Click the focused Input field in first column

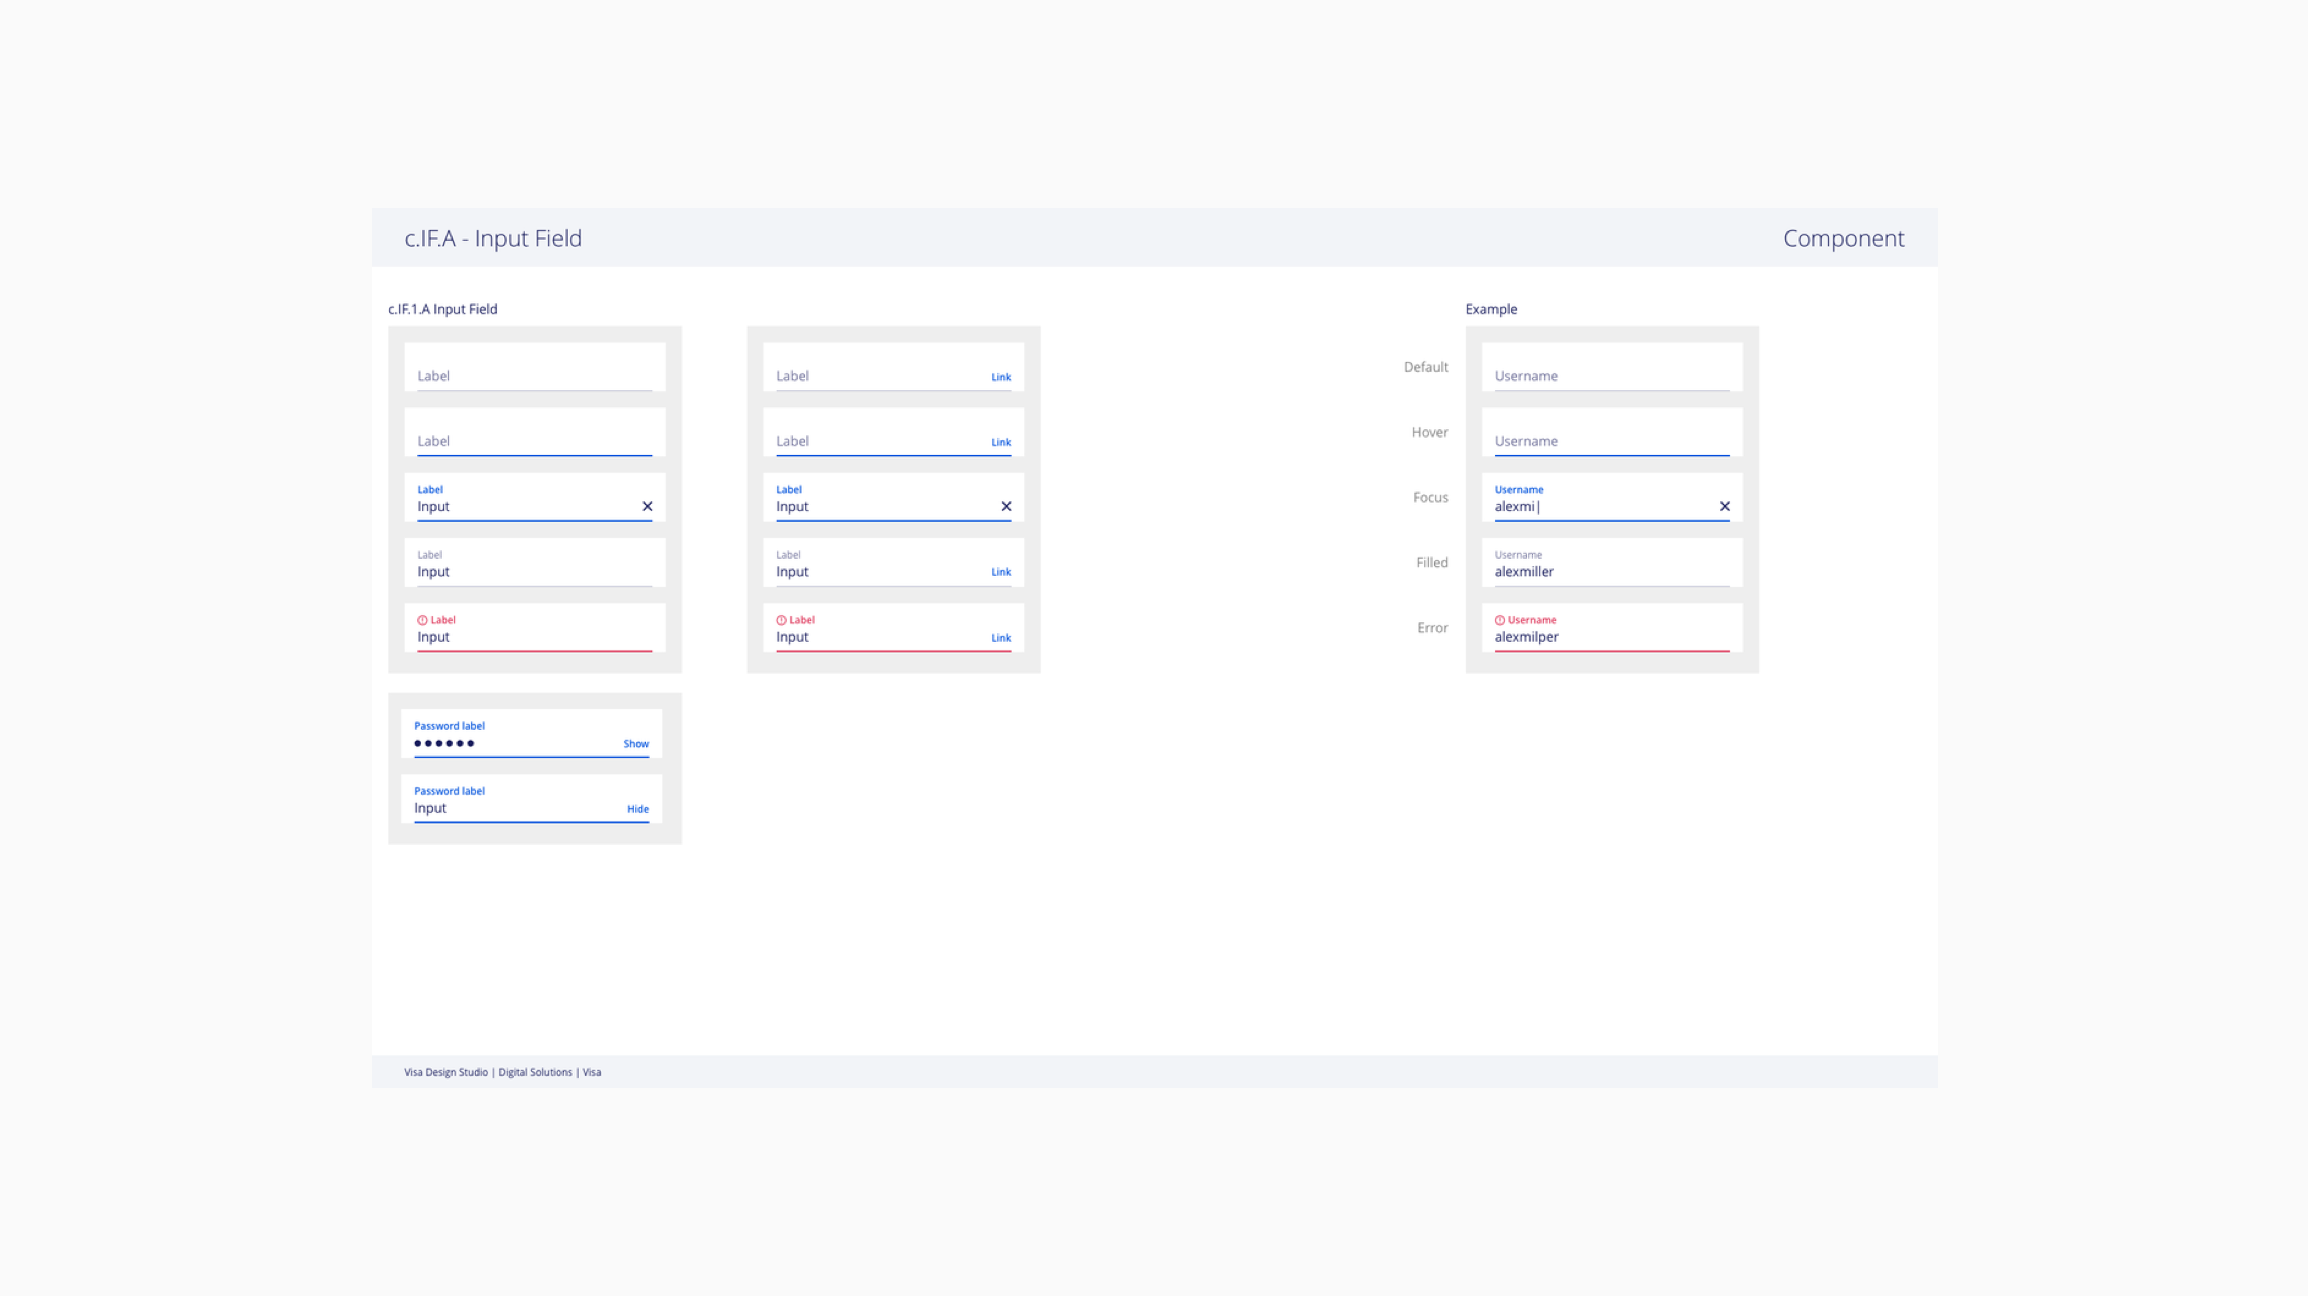coord(535,497)
